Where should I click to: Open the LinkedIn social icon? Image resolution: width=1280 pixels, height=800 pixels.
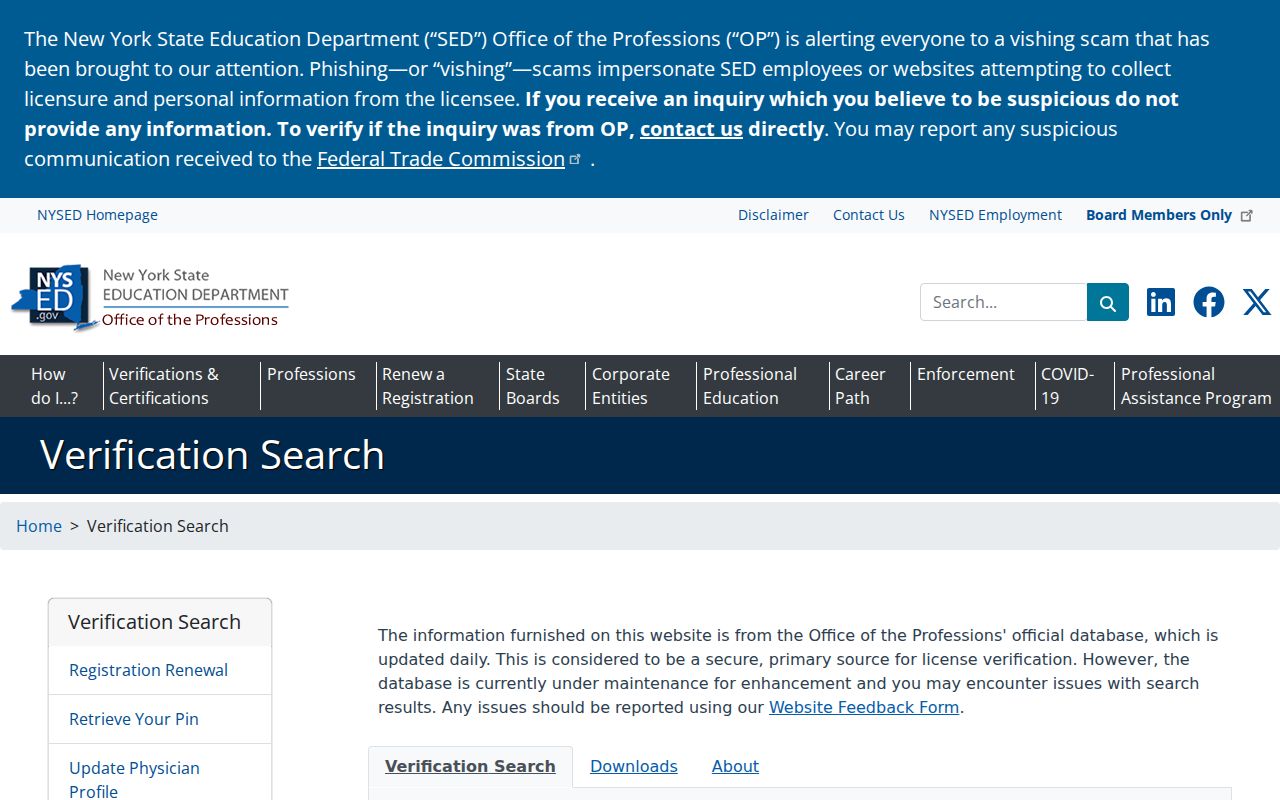[x=1161, y=302]
